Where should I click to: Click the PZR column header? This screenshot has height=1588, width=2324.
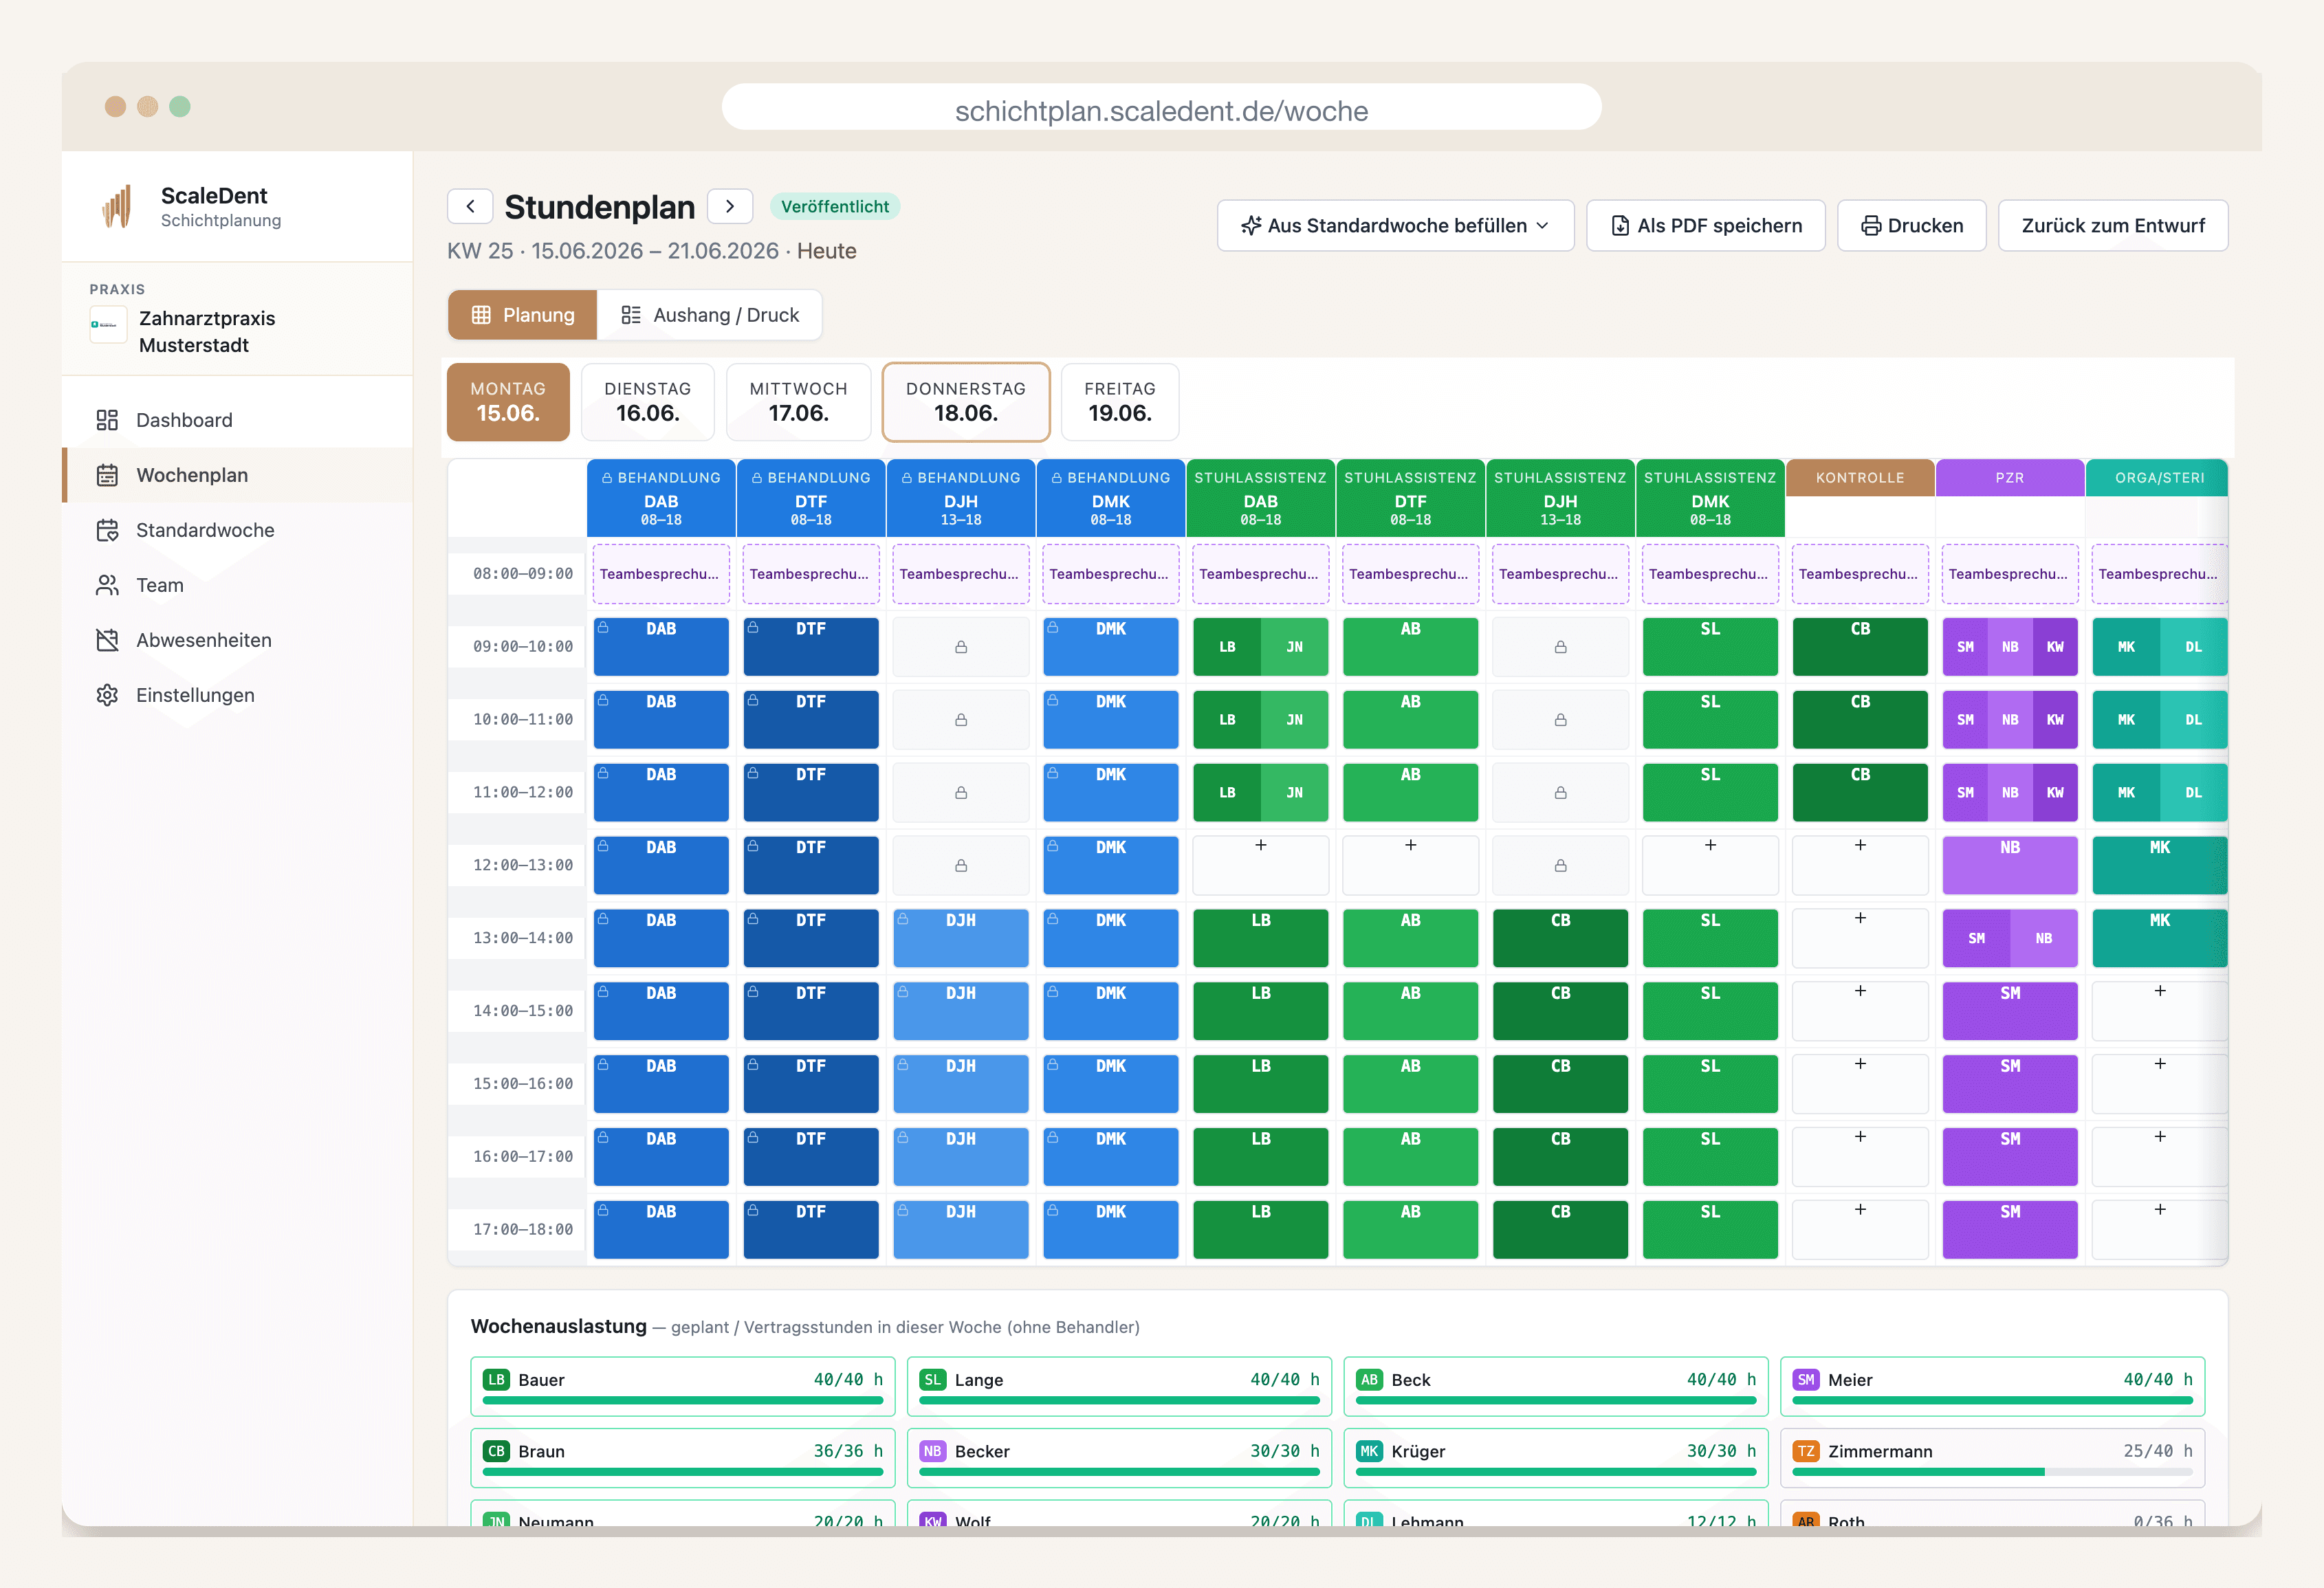pyautogui.click(x=2010, y=478)
